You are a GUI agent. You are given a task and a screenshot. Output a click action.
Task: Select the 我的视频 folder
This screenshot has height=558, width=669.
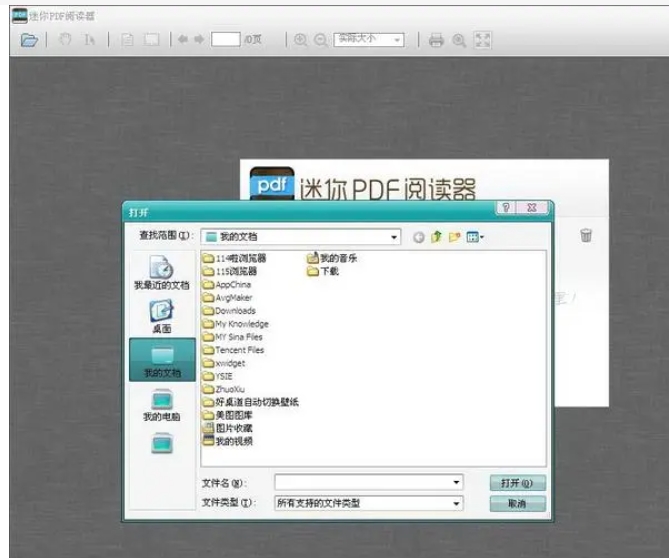(227, 441)
